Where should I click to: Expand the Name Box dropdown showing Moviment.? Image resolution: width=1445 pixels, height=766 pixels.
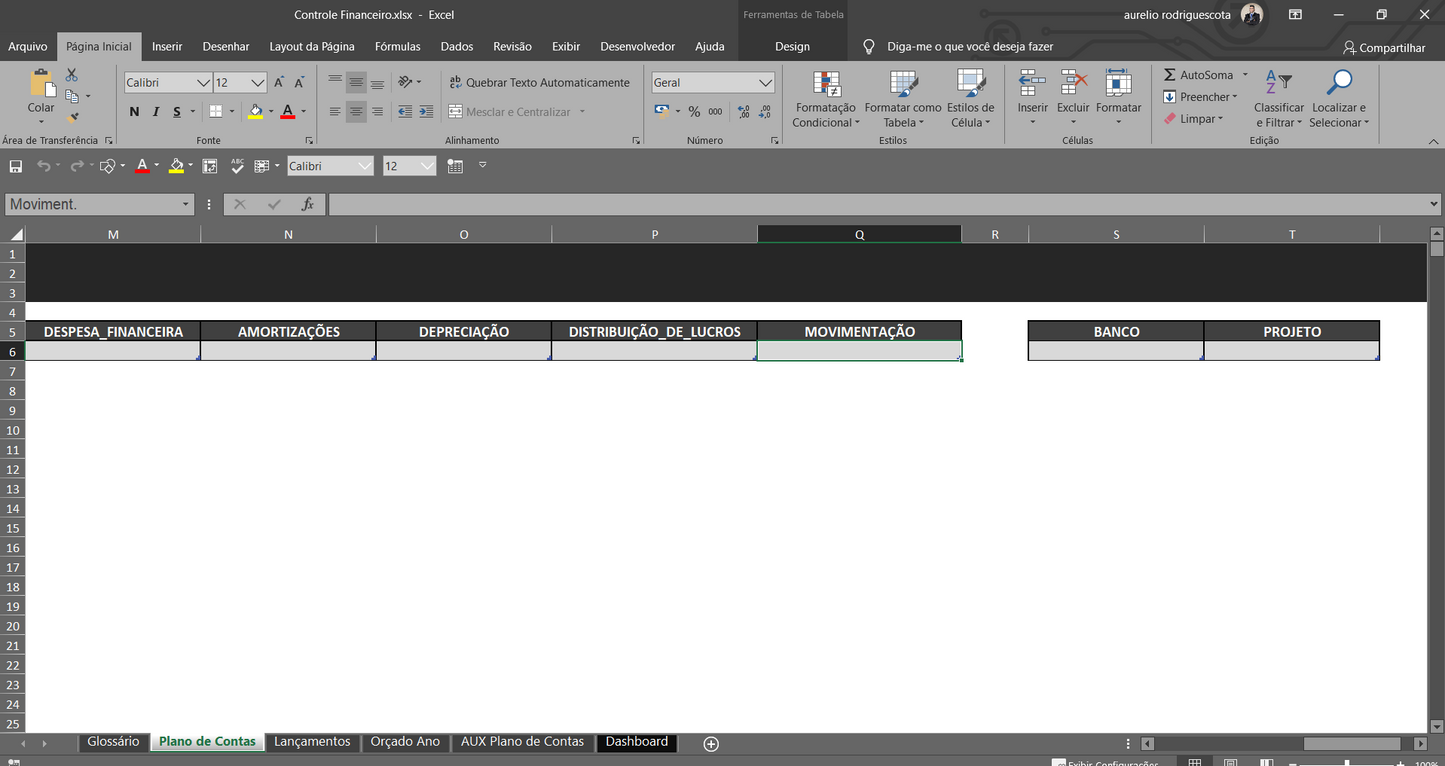tap(188, 203)
